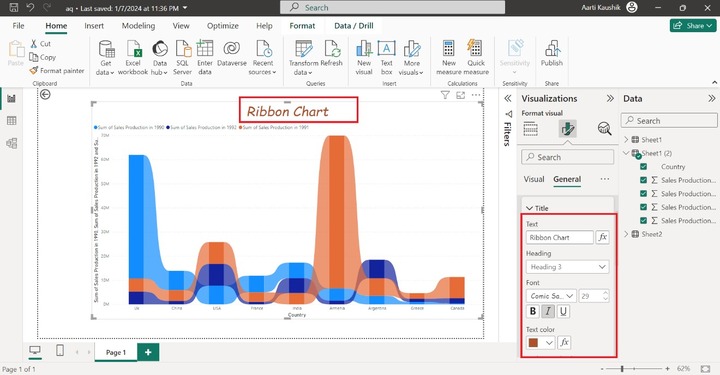The width and height of the screenshot is (720, 375).
Task: Click Copy in the Clipboard group
Action: point(43,57)
